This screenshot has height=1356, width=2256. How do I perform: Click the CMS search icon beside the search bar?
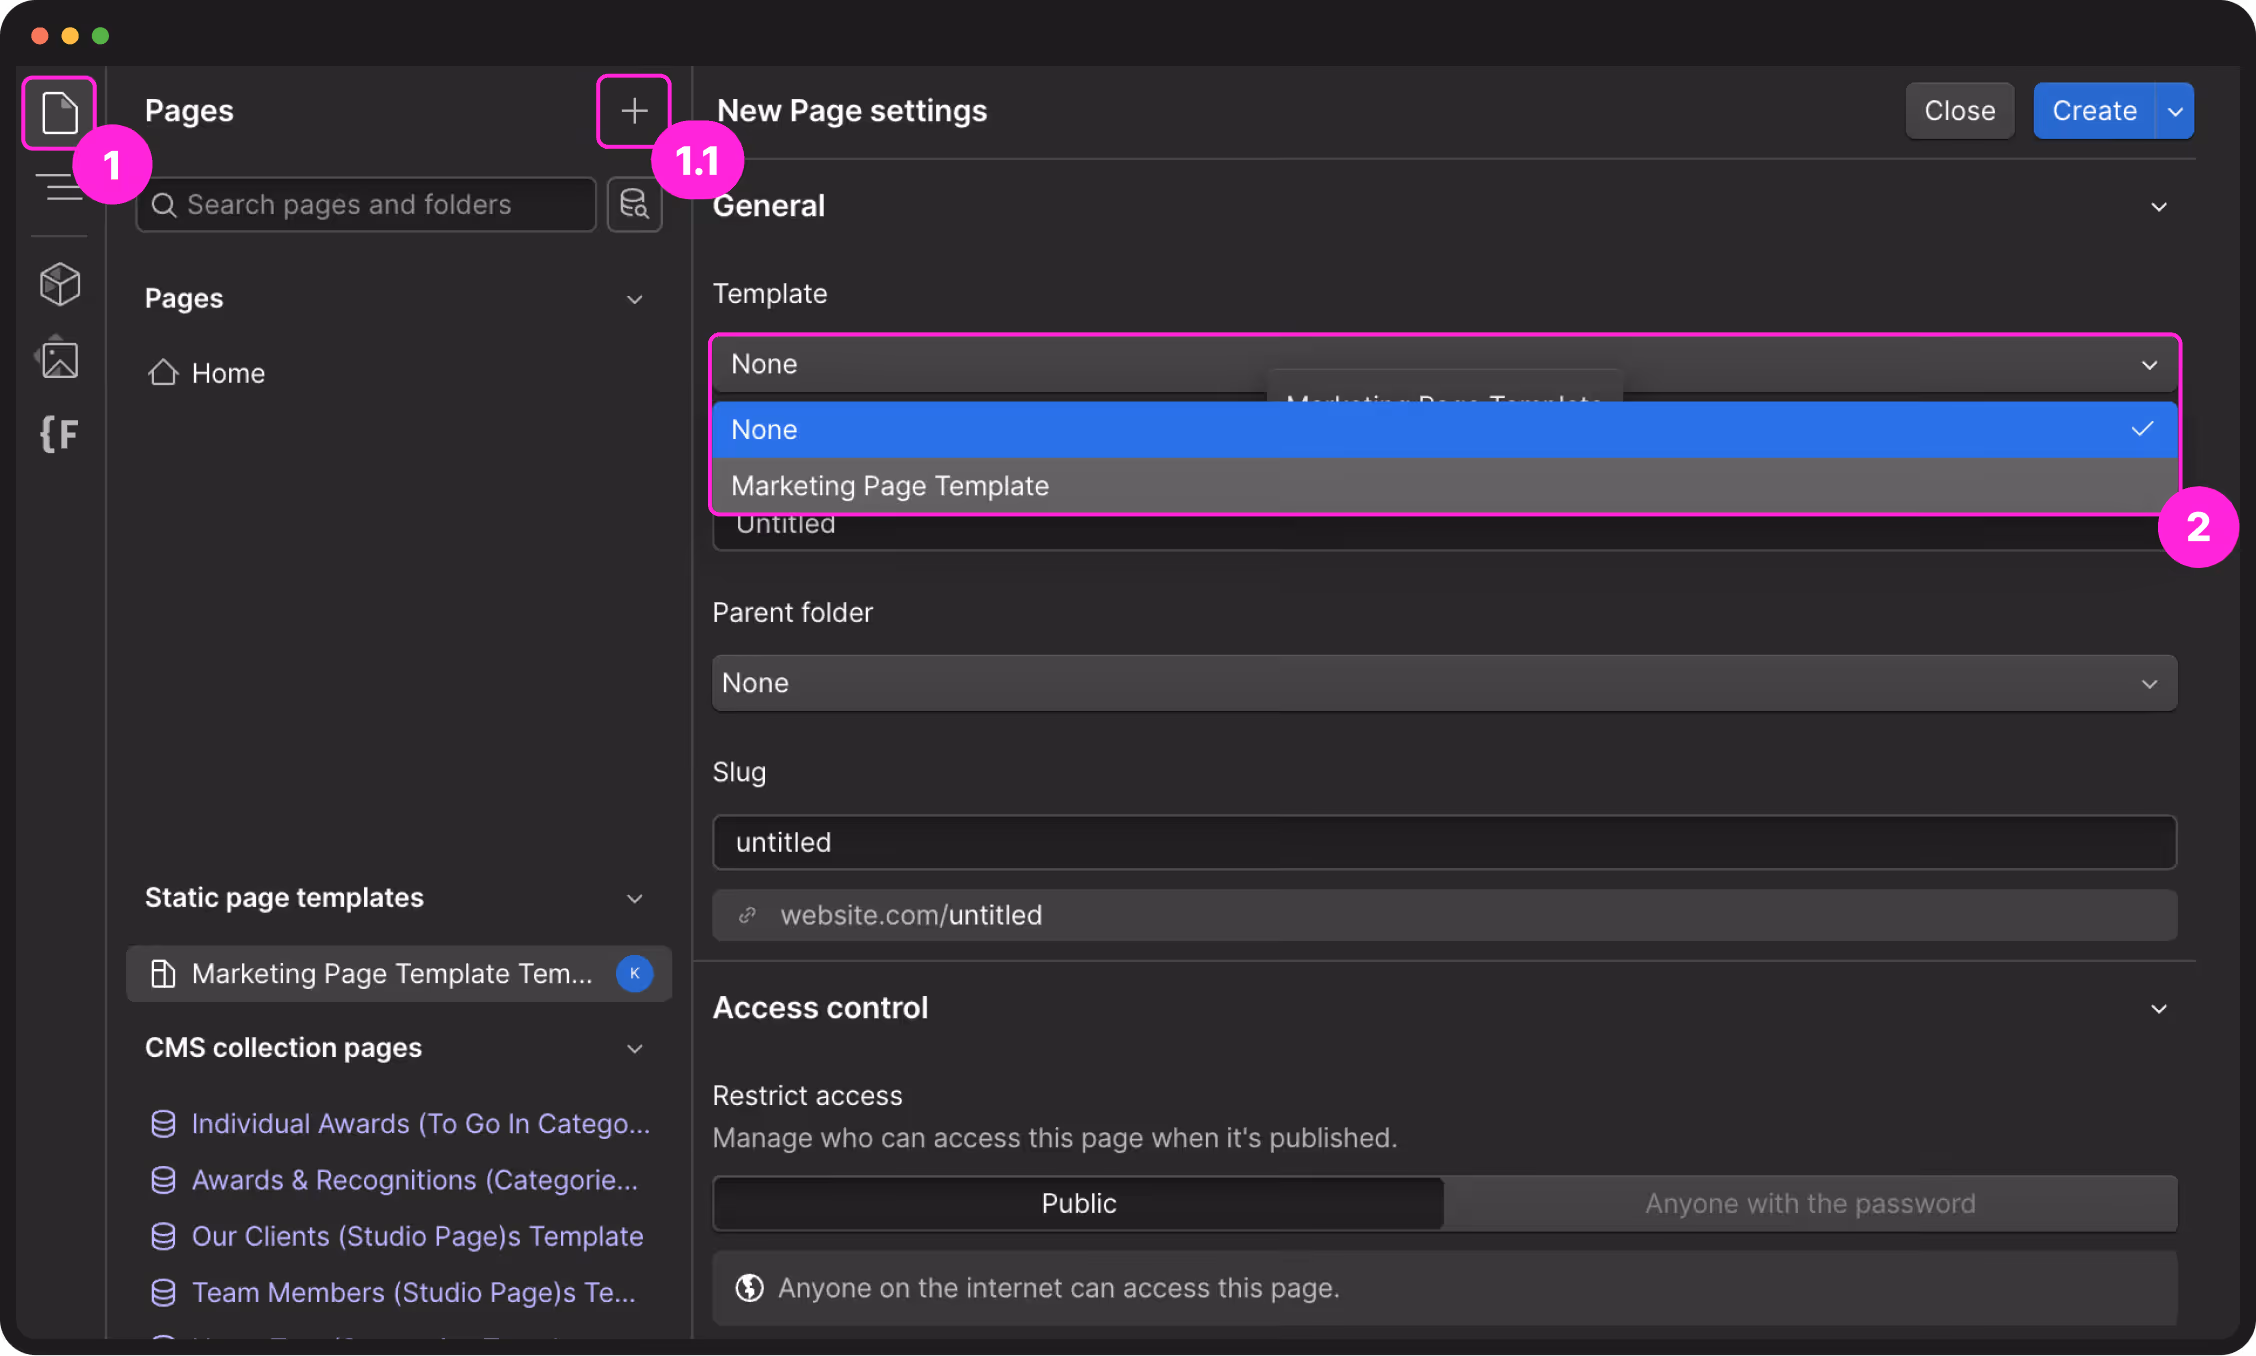(634, 204)
